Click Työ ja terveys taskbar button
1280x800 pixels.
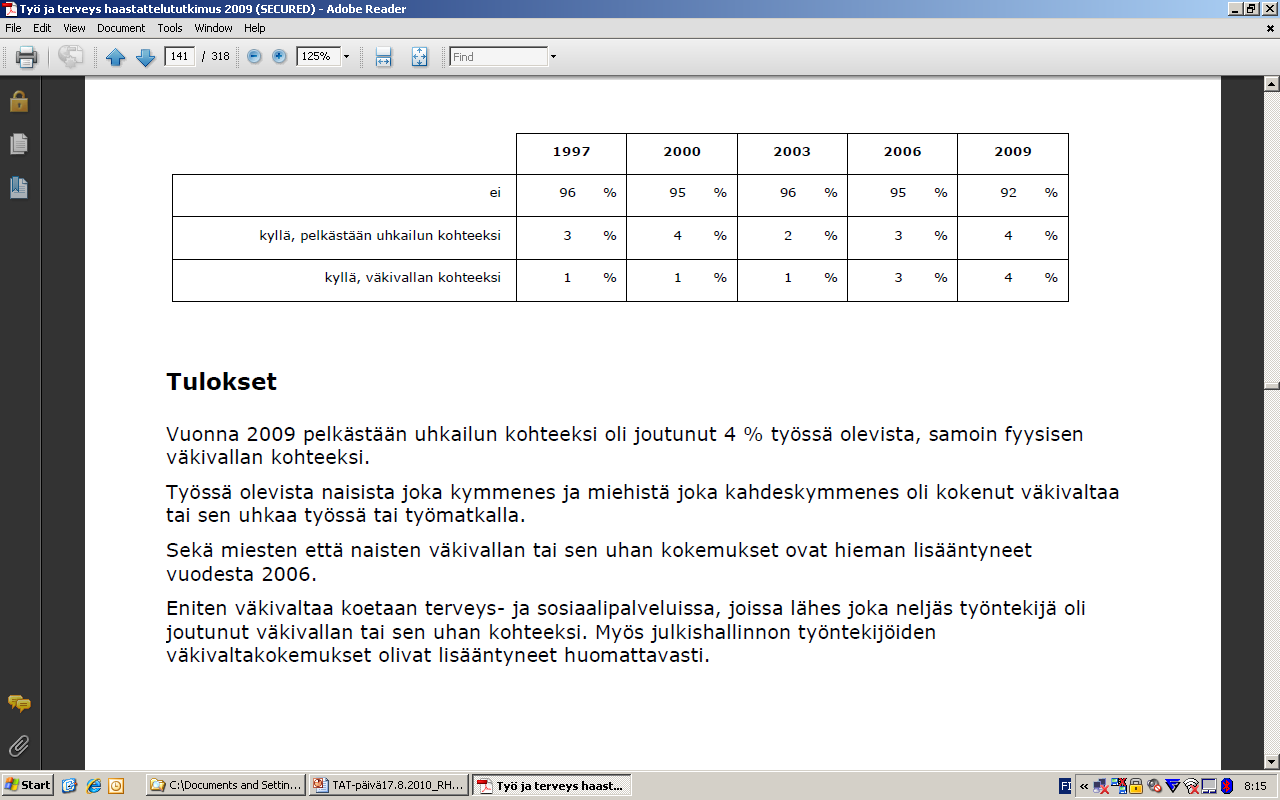(551, 785)
